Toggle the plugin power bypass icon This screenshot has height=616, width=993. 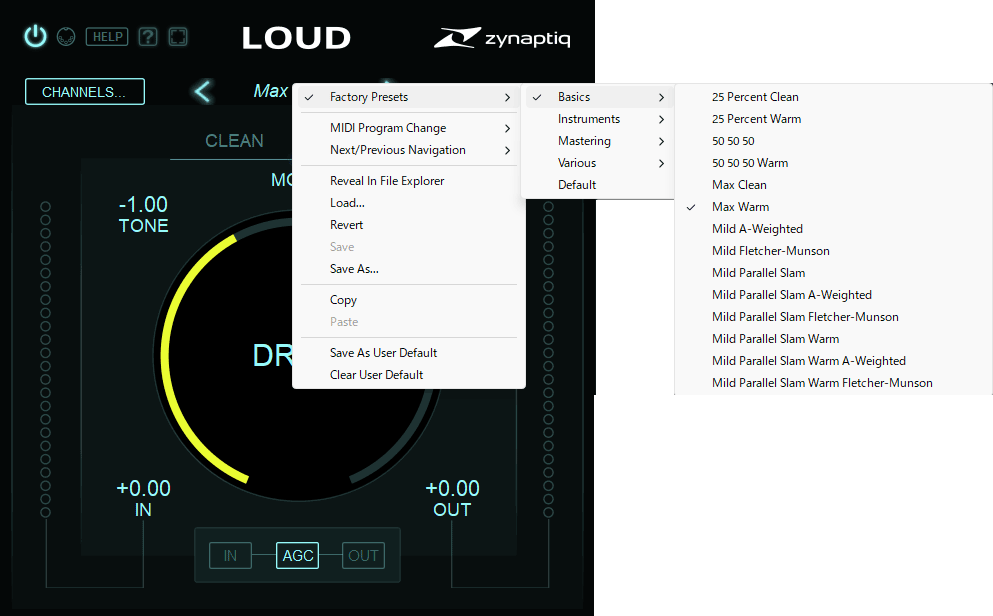click(35, 36)
